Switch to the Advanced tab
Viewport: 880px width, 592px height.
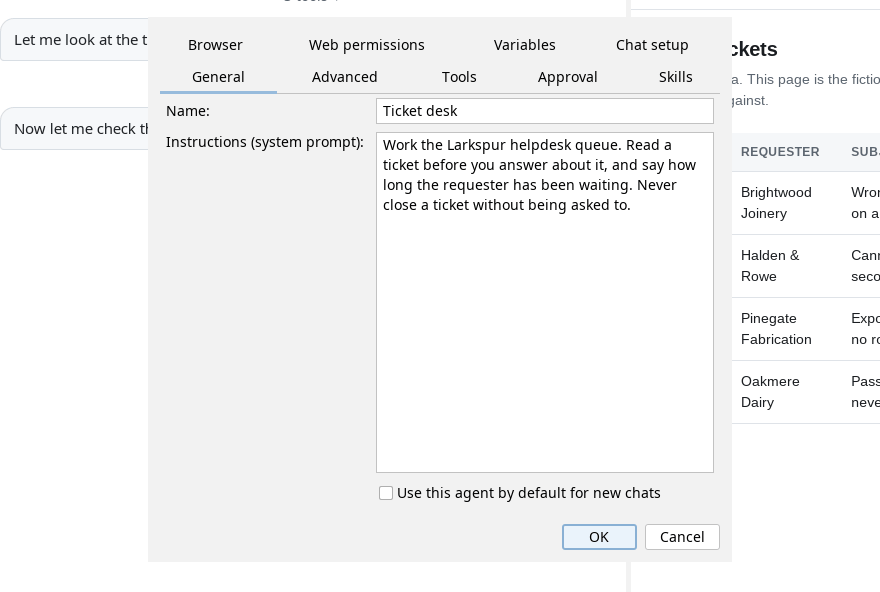[344, 77]
